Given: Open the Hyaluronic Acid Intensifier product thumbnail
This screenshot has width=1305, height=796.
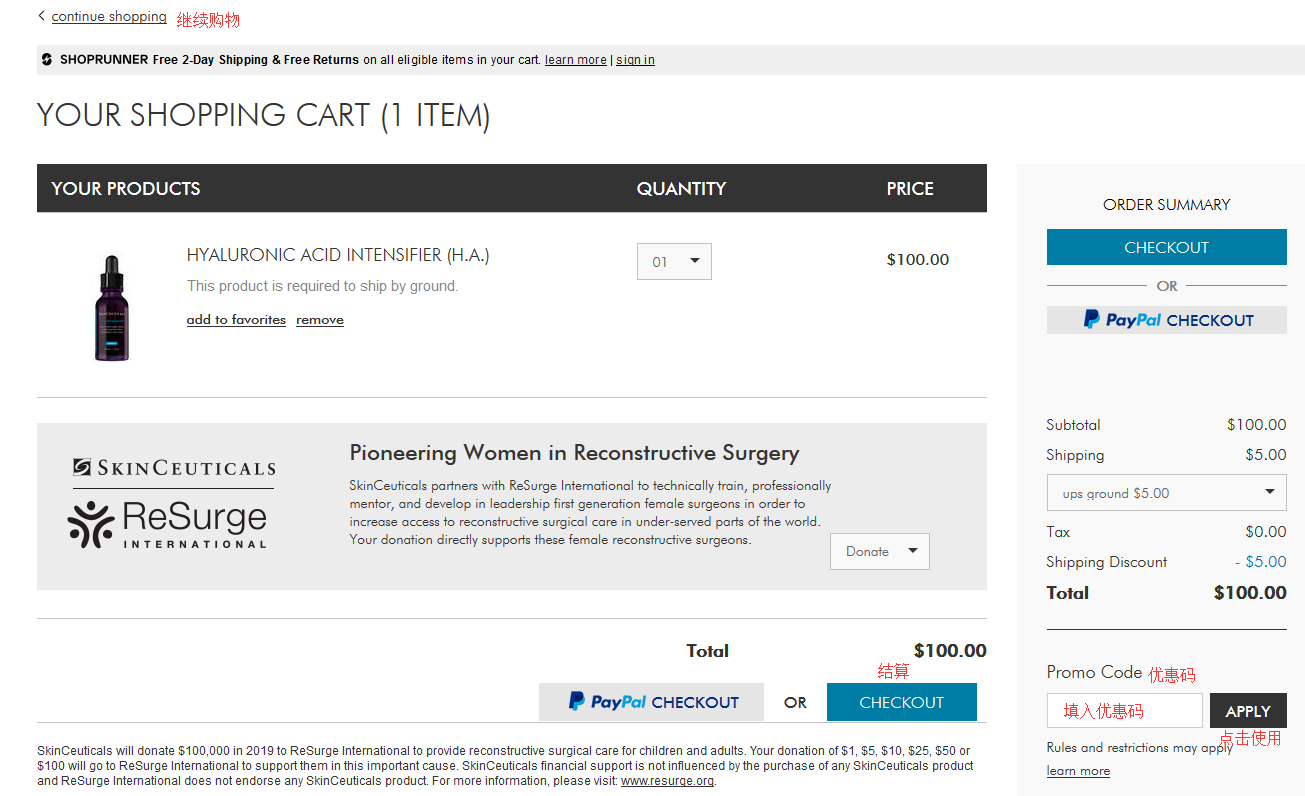Looking at the screenshot, I should coord(111,307).
